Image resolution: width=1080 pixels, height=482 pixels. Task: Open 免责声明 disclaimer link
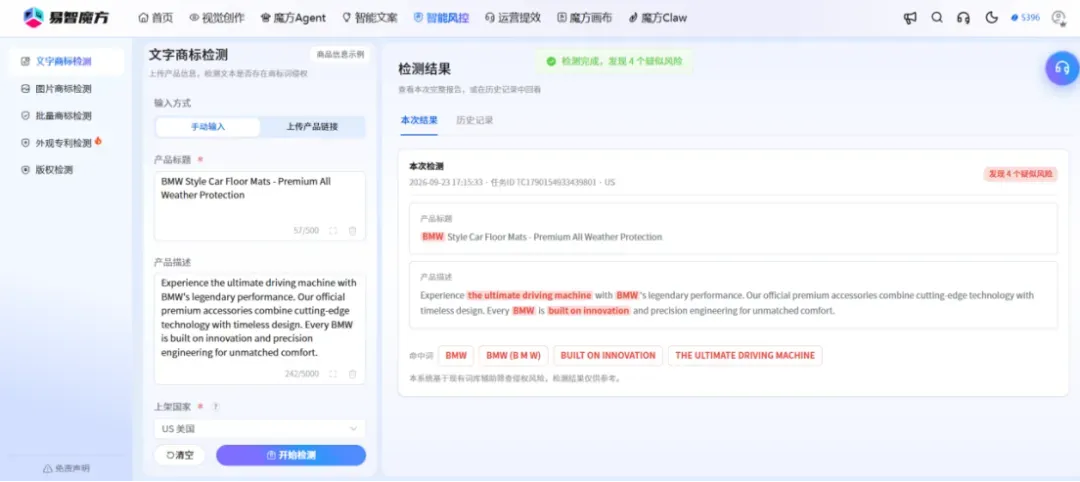(66, 468)
